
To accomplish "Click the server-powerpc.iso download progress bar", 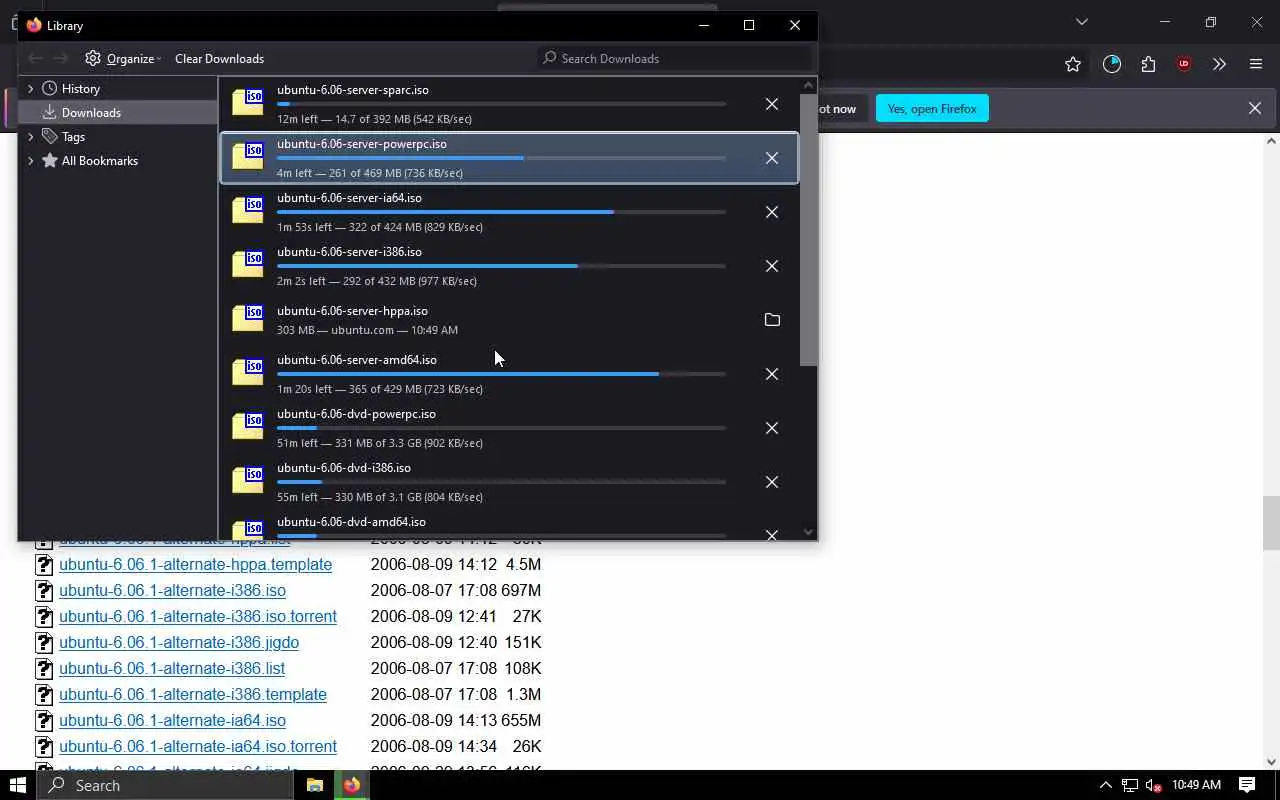I will 501,158.
